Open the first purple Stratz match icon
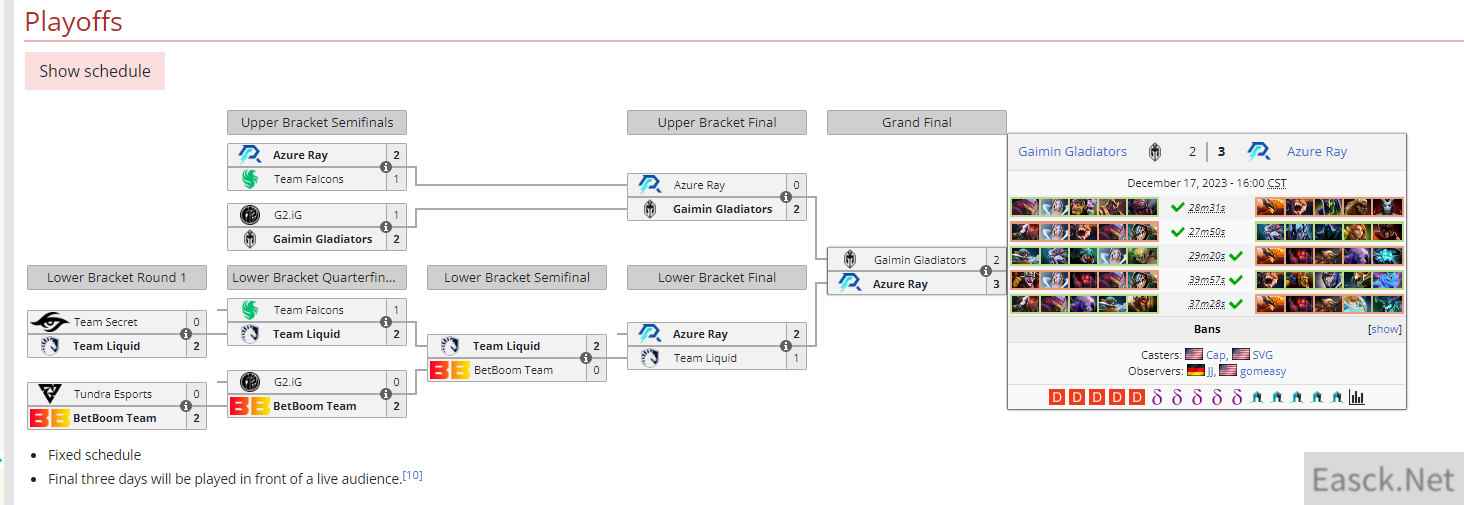Screen dimensions: 1464x505 coord(1157,397)
